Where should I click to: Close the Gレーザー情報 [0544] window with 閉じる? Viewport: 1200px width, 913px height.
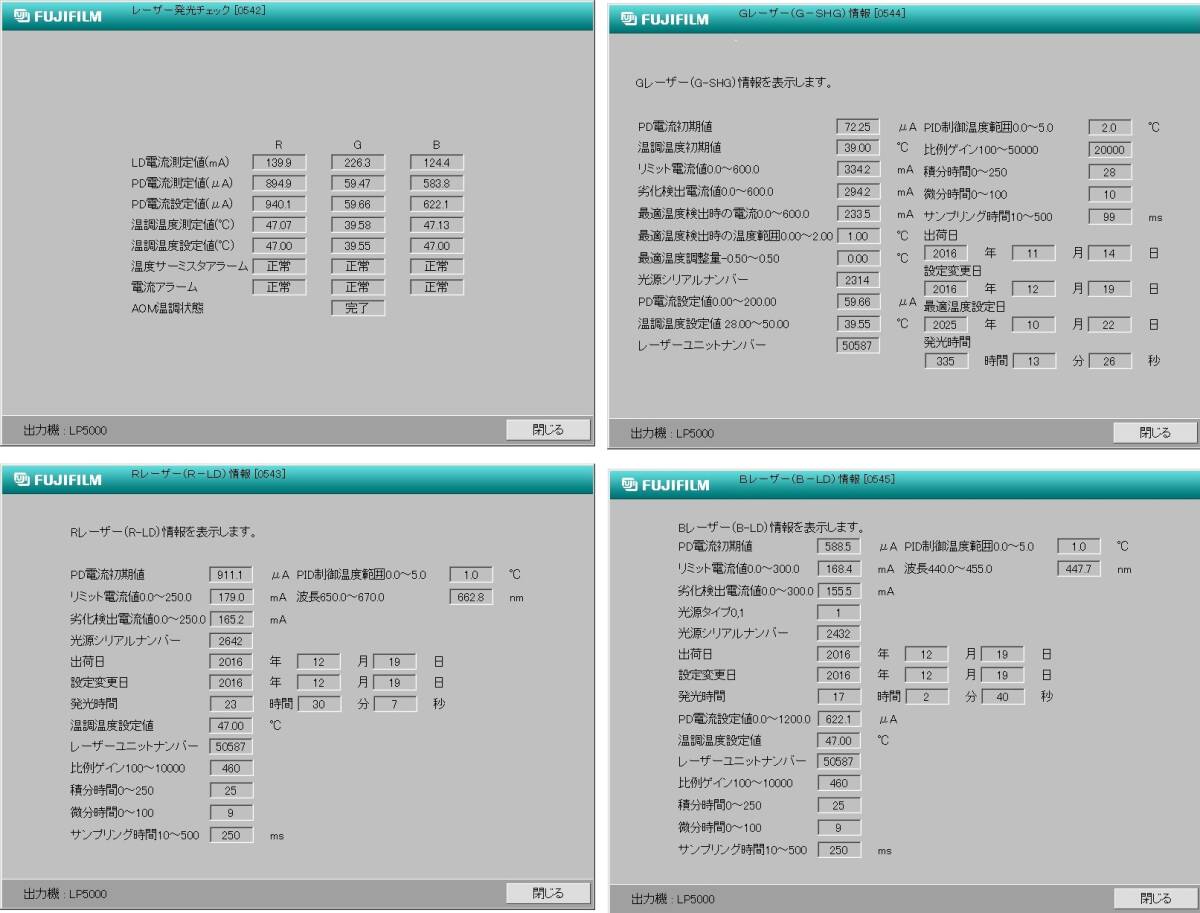(1155, 433)
